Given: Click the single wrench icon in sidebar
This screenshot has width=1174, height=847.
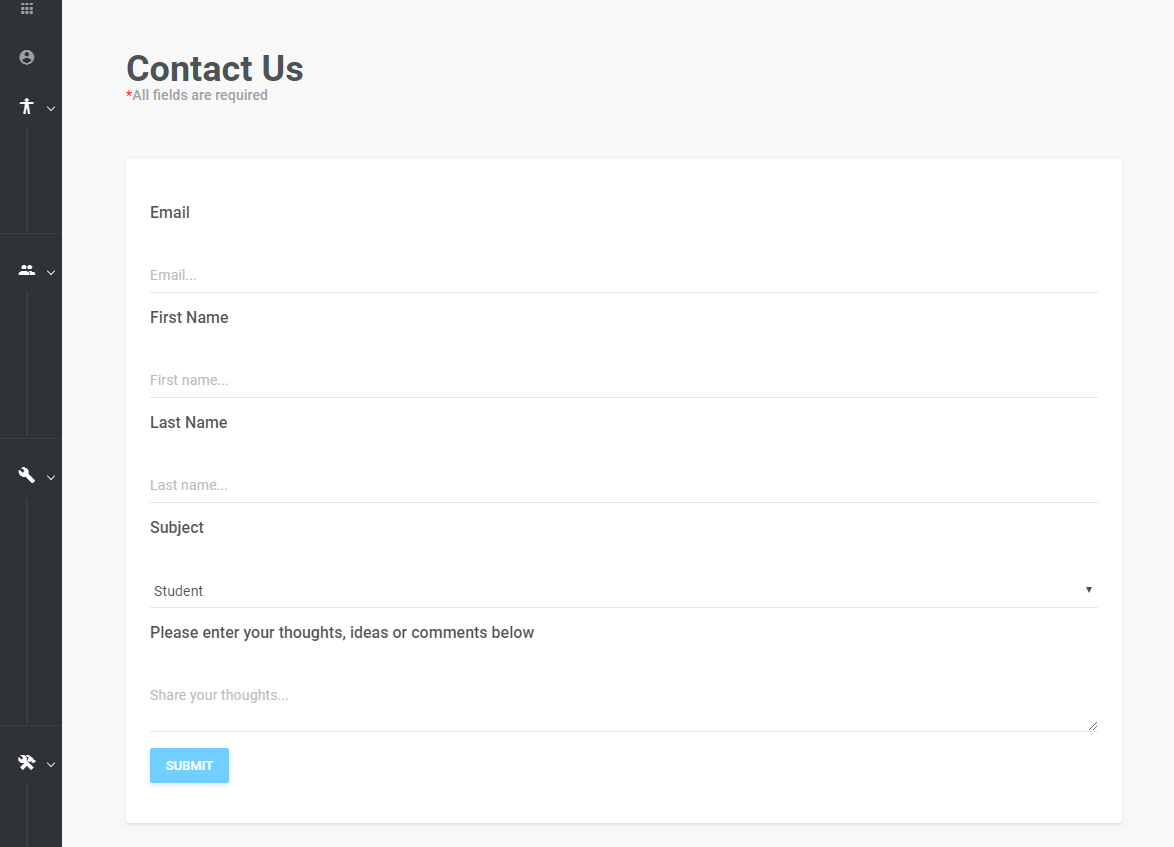Looking at the screenshot, I should coord(27,475).
